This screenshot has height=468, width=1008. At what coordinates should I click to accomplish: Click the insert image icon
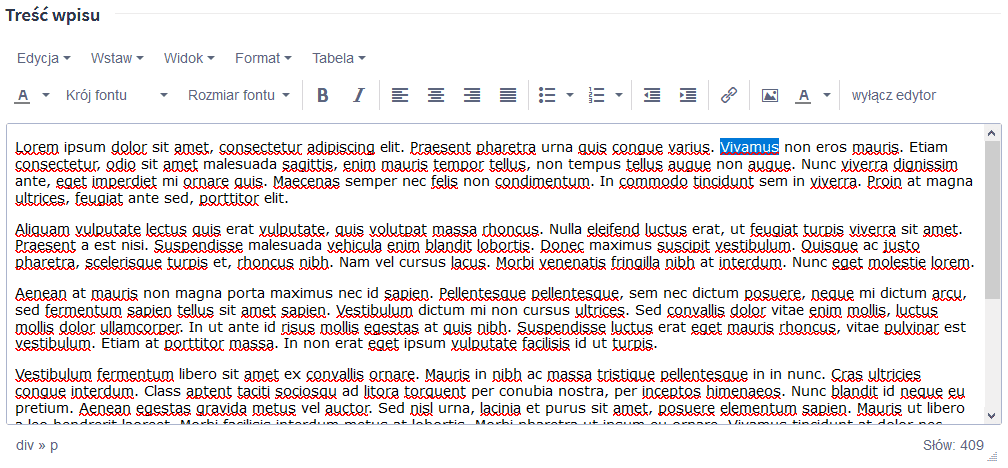[770, 96]
